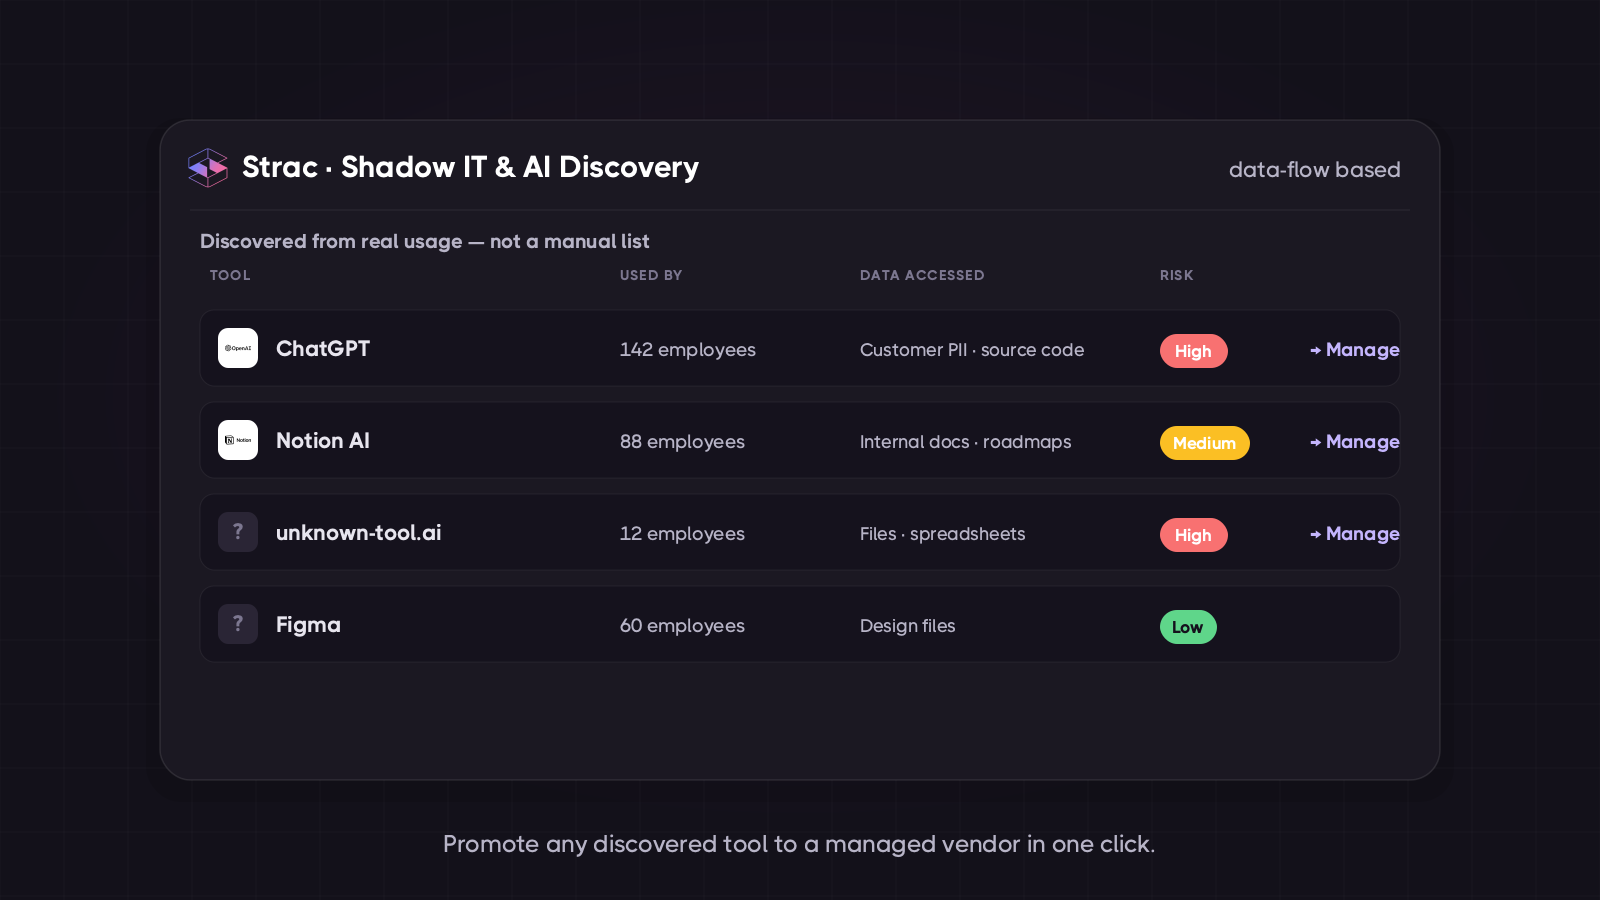Click 'Files · spreadsheets' cell
Image resolution: width=1600 pixels, height=900 pixels.
pos(943,534)
